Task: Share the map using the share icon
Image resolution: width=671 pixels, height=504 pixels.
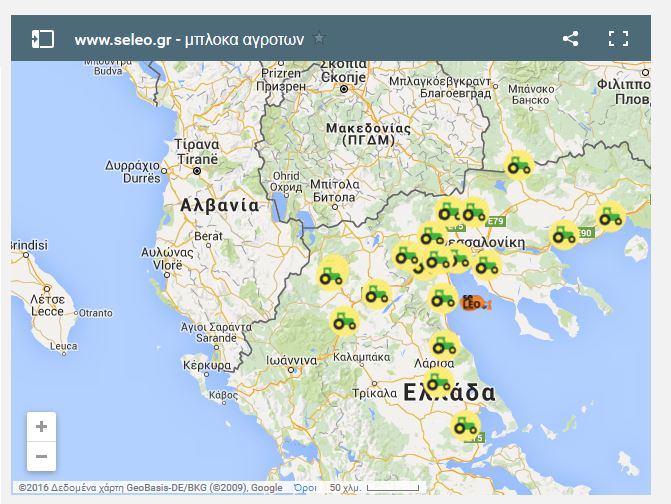Action: 570,39
